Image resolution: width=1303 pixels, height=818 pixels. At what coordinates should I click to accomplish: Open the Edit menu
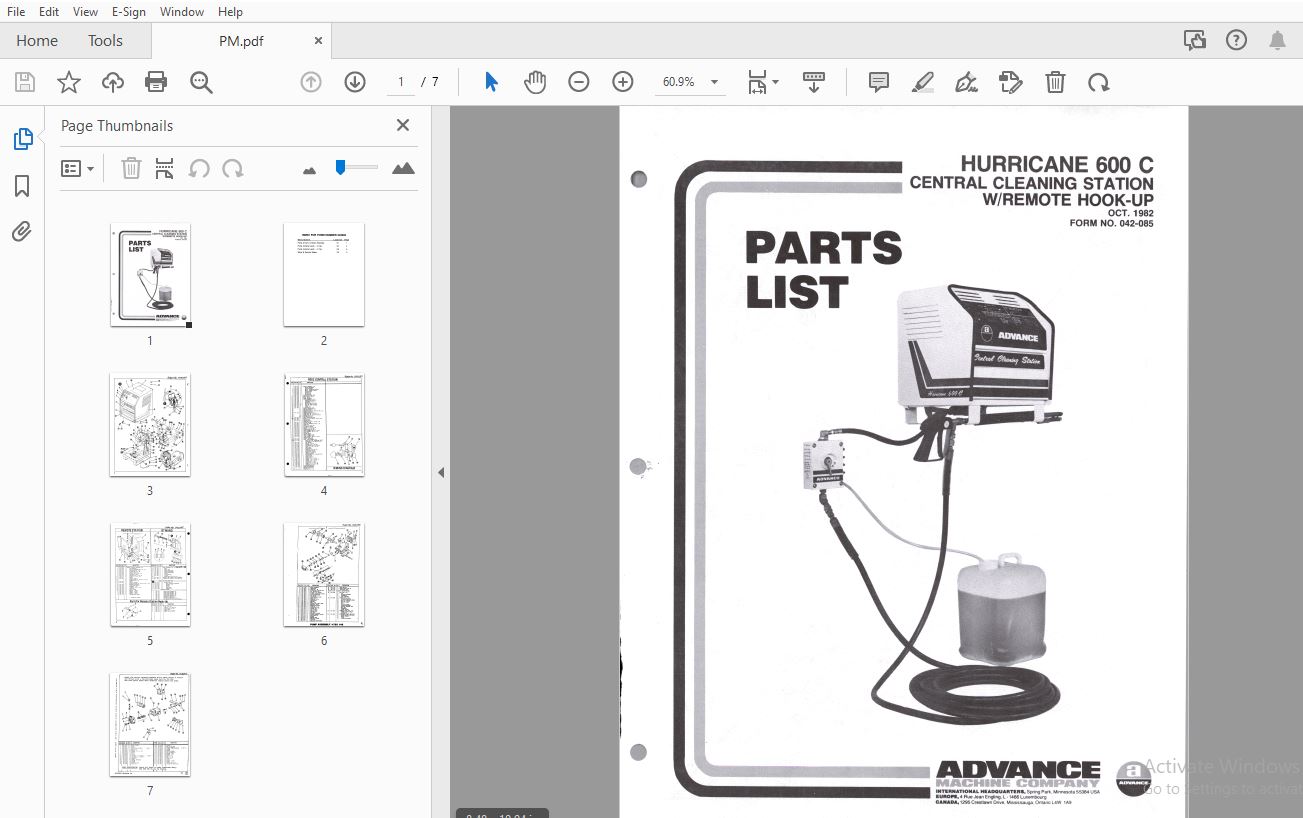click(x=49, y=11)
